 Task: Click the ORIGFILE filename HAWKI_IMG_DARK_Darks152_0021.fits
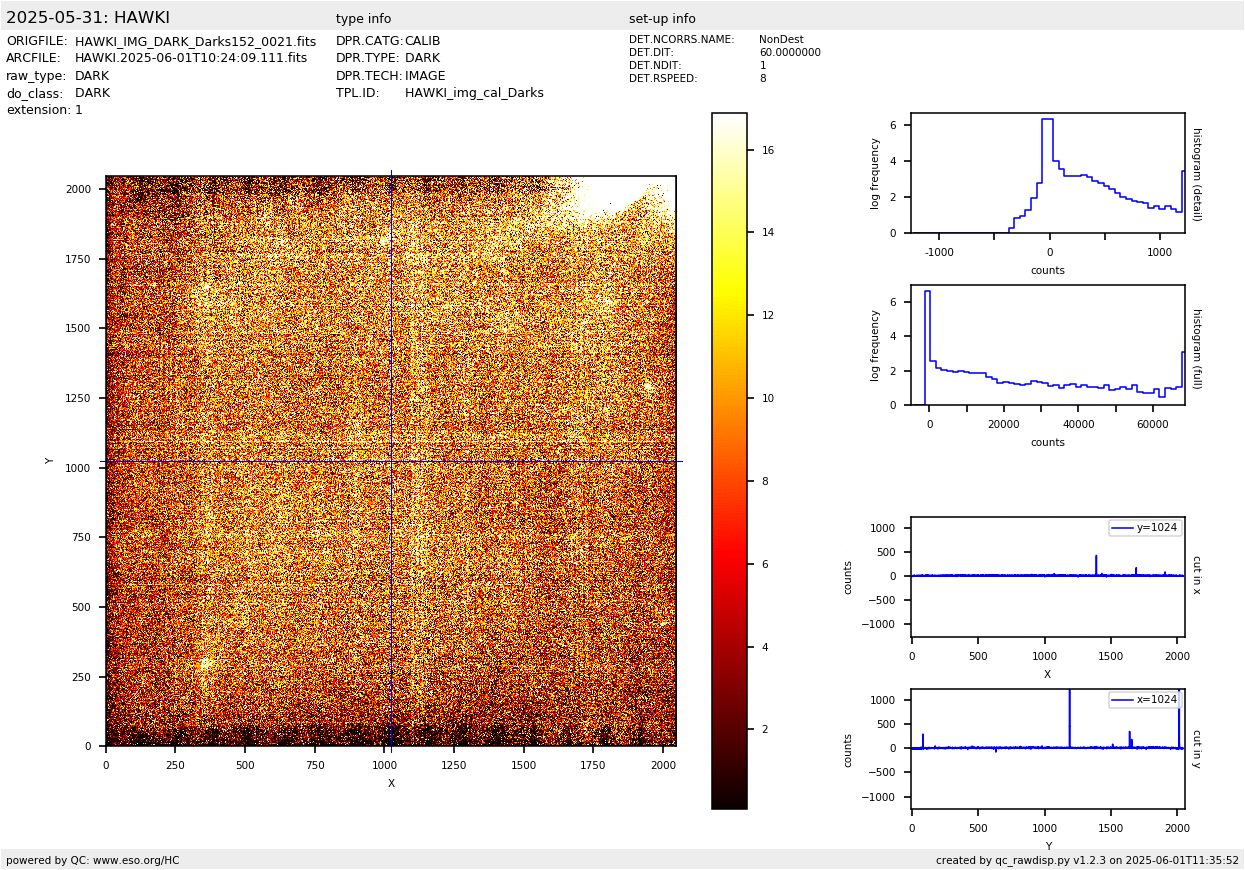(x=195, y=42)
